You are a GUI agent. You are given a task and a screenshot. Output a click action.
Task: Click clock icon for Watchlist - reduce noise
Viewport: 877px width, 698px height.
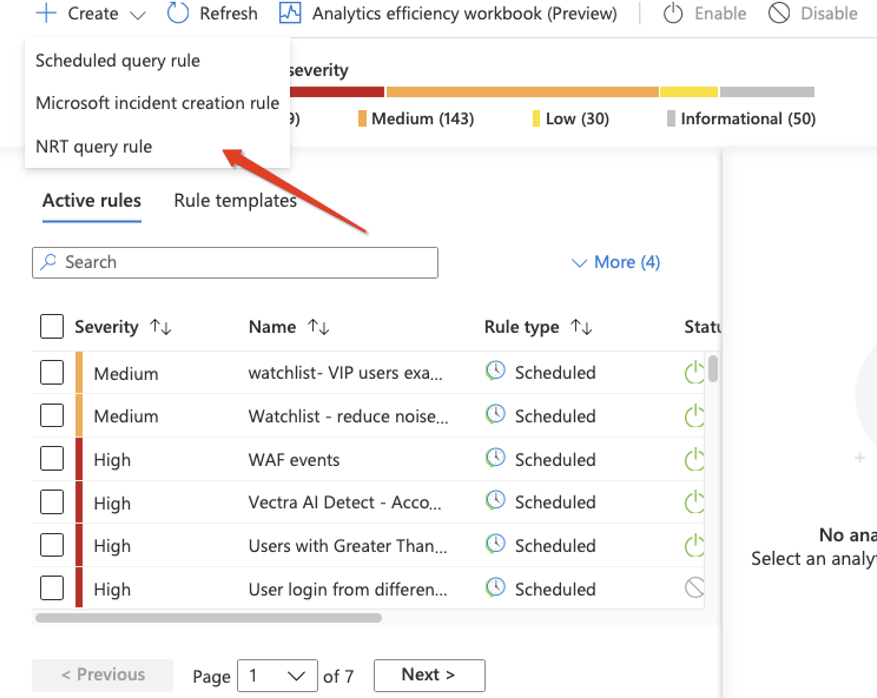(x=495, y=414)
